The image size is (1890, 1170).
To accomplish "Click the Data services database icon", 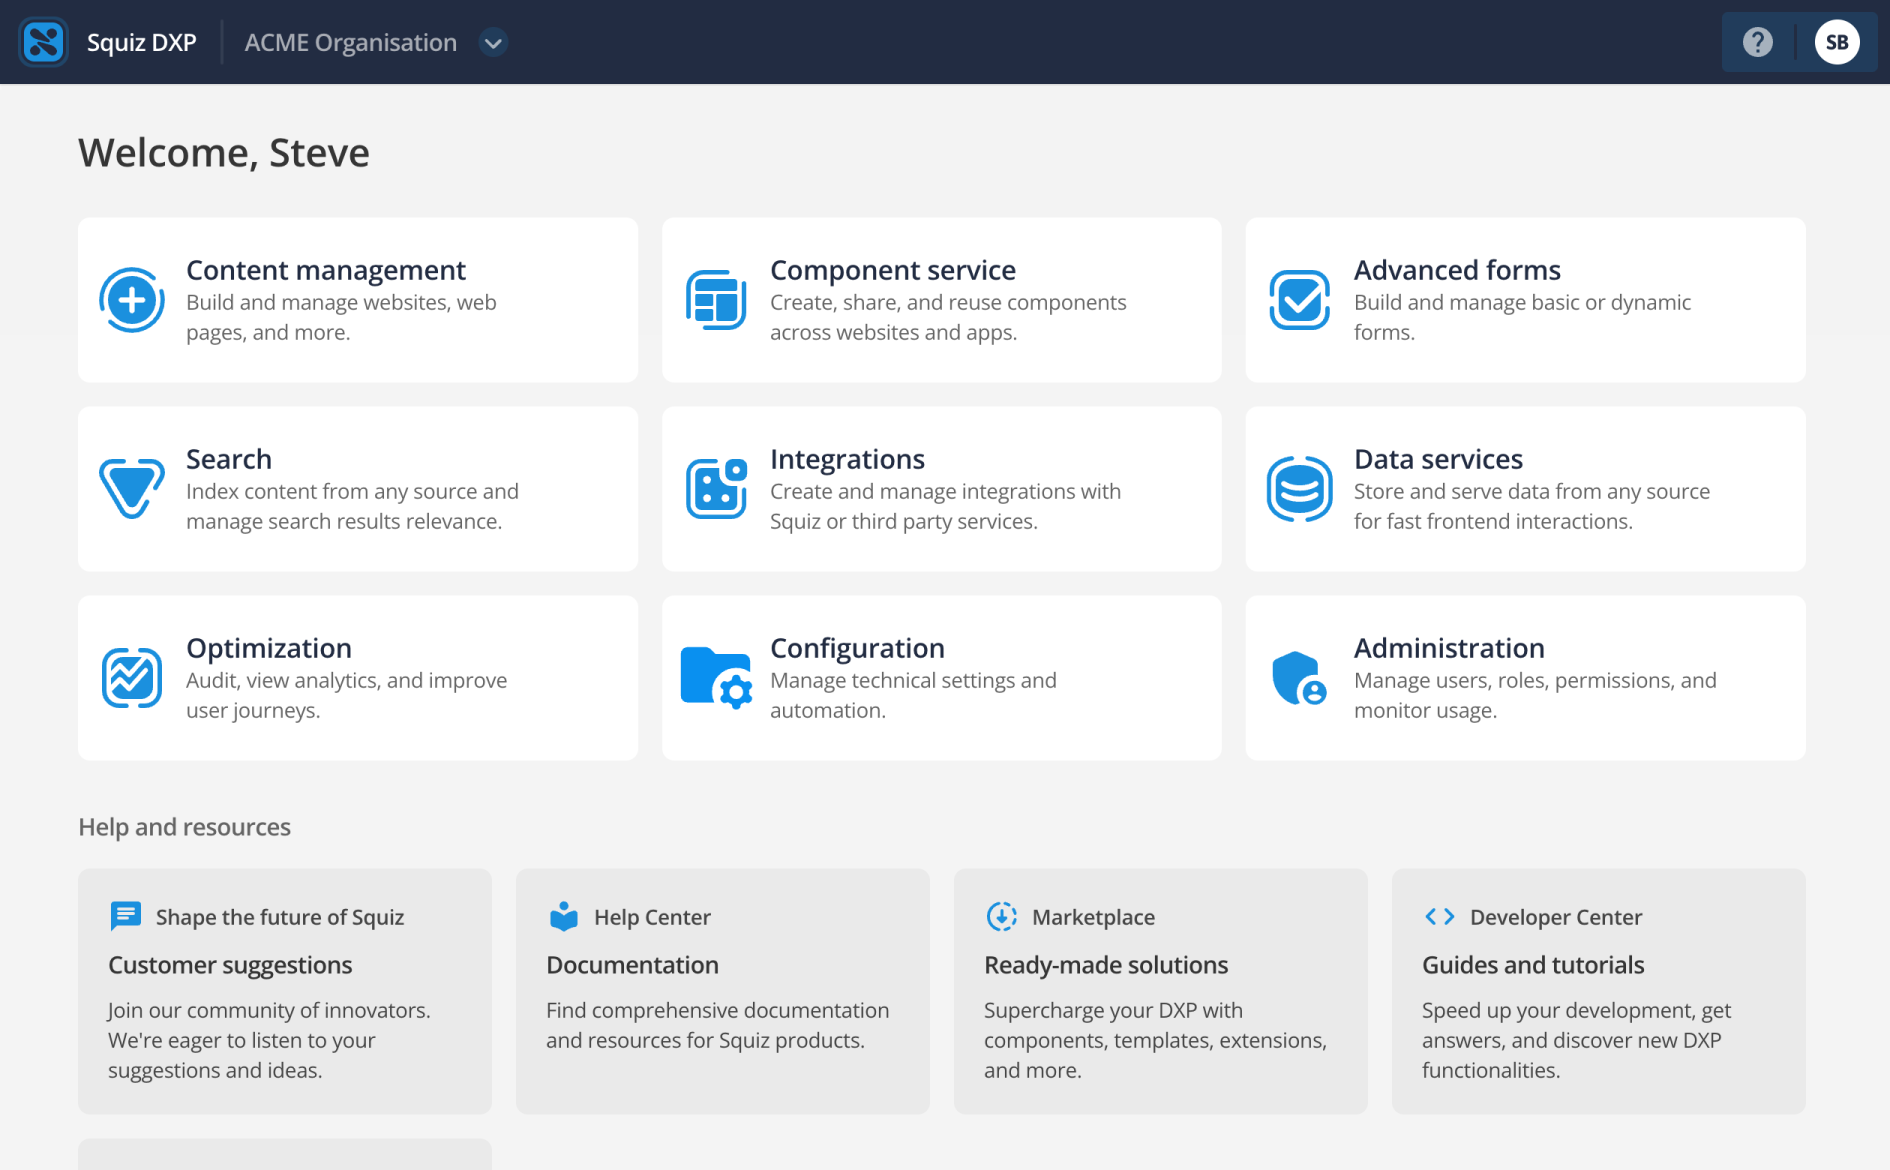I will point(1300,488).
